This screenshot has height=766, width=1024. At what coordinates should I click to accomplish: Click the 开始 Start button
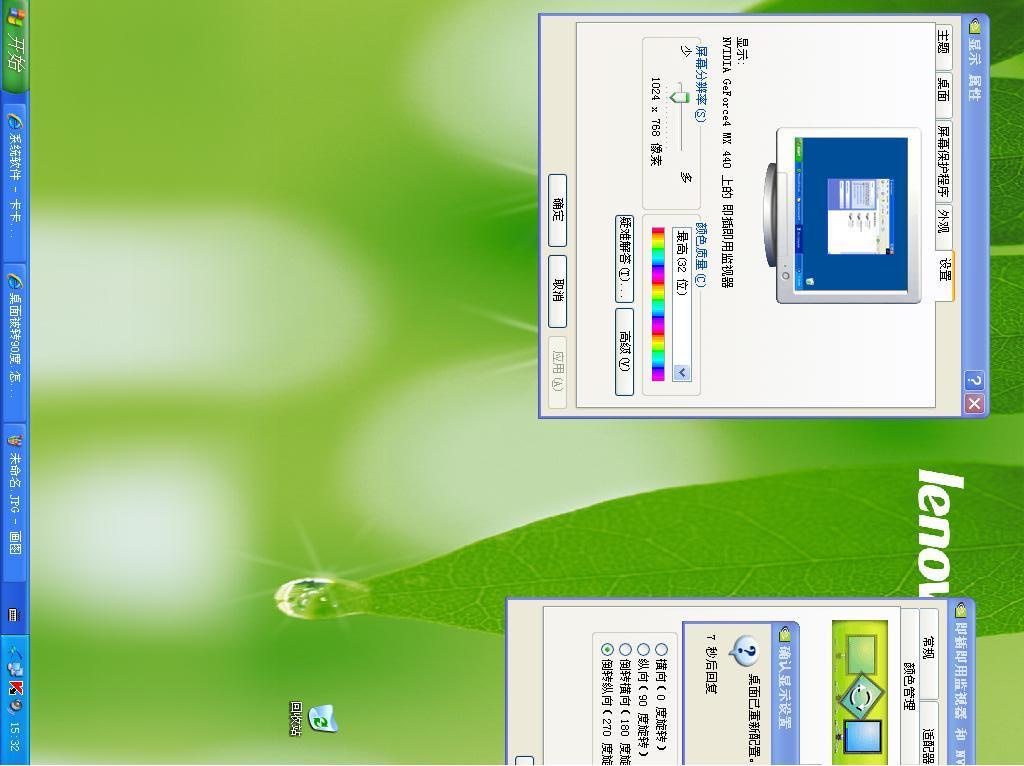(x=14, y=46)
